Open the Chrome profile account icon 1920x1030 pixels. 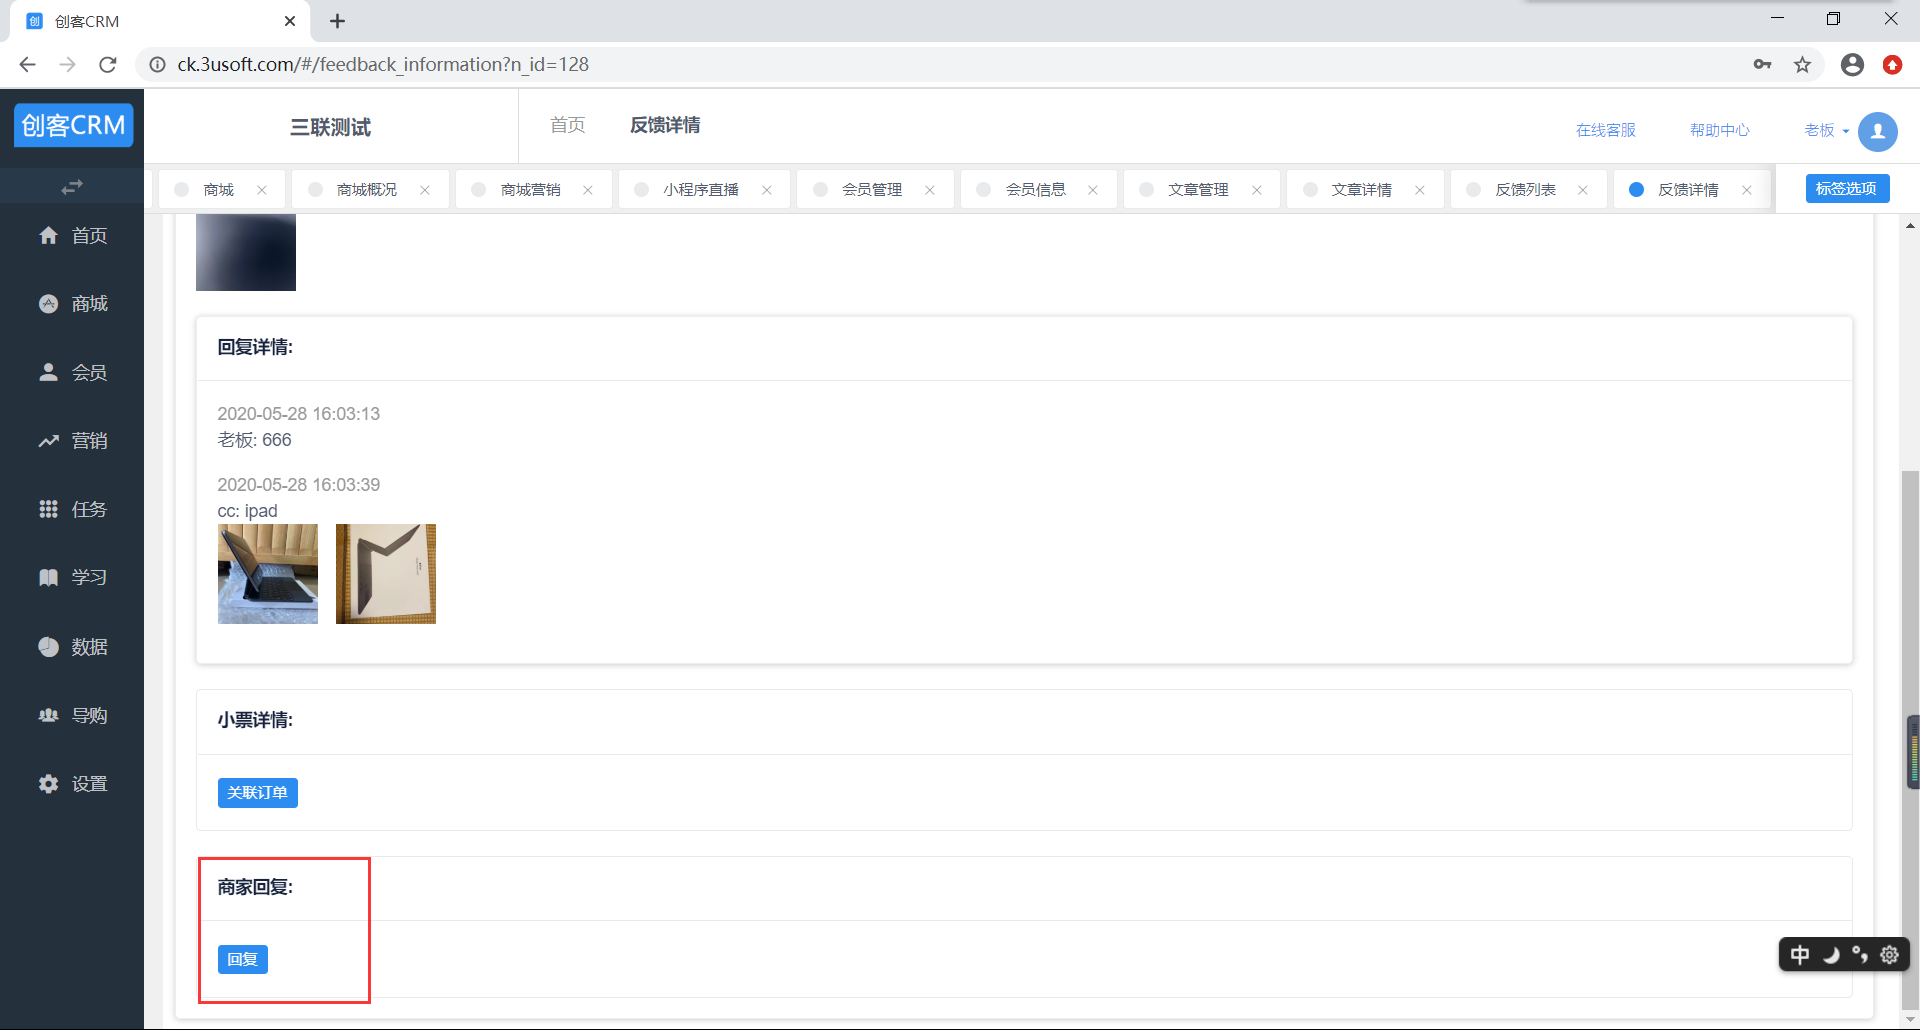pos(1852,65)
